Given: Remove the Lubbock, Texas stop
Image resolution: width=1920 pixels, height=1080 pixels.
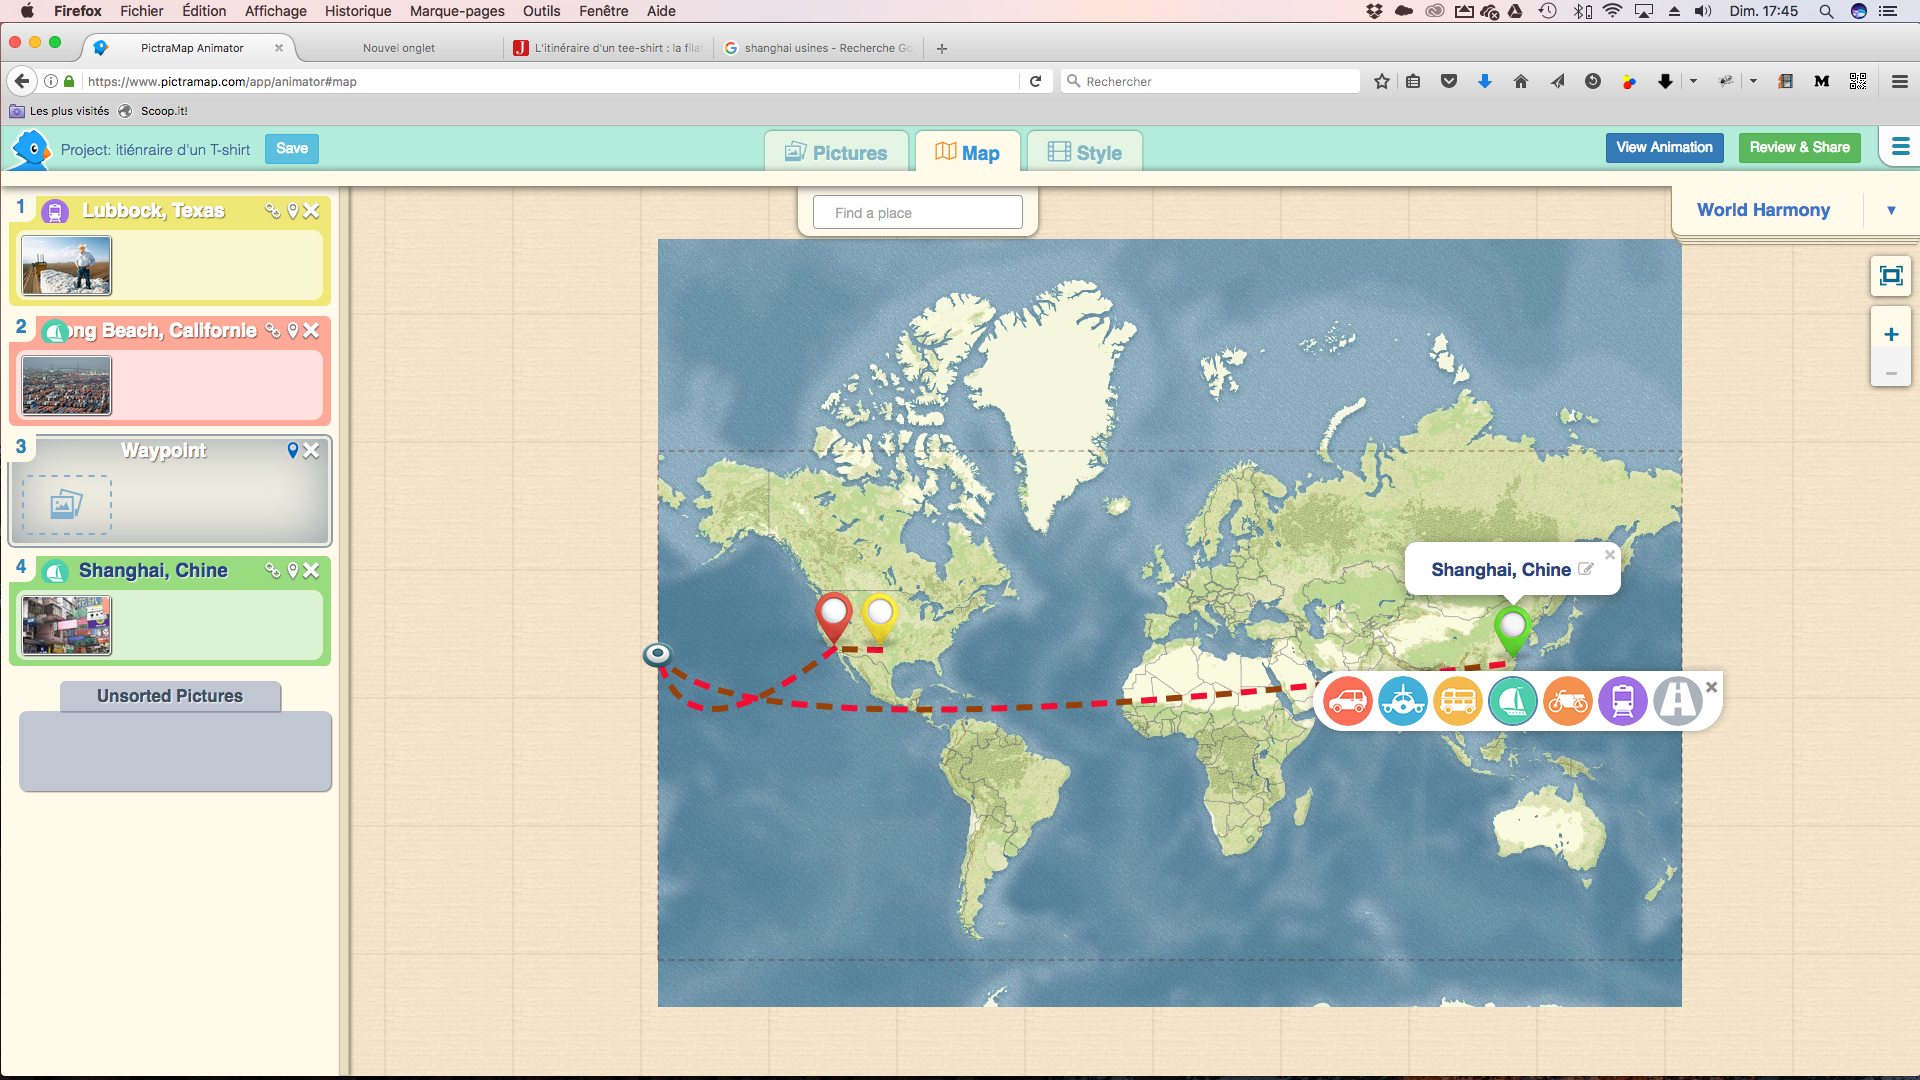Looking at the screenshot, I should [311, 211].
